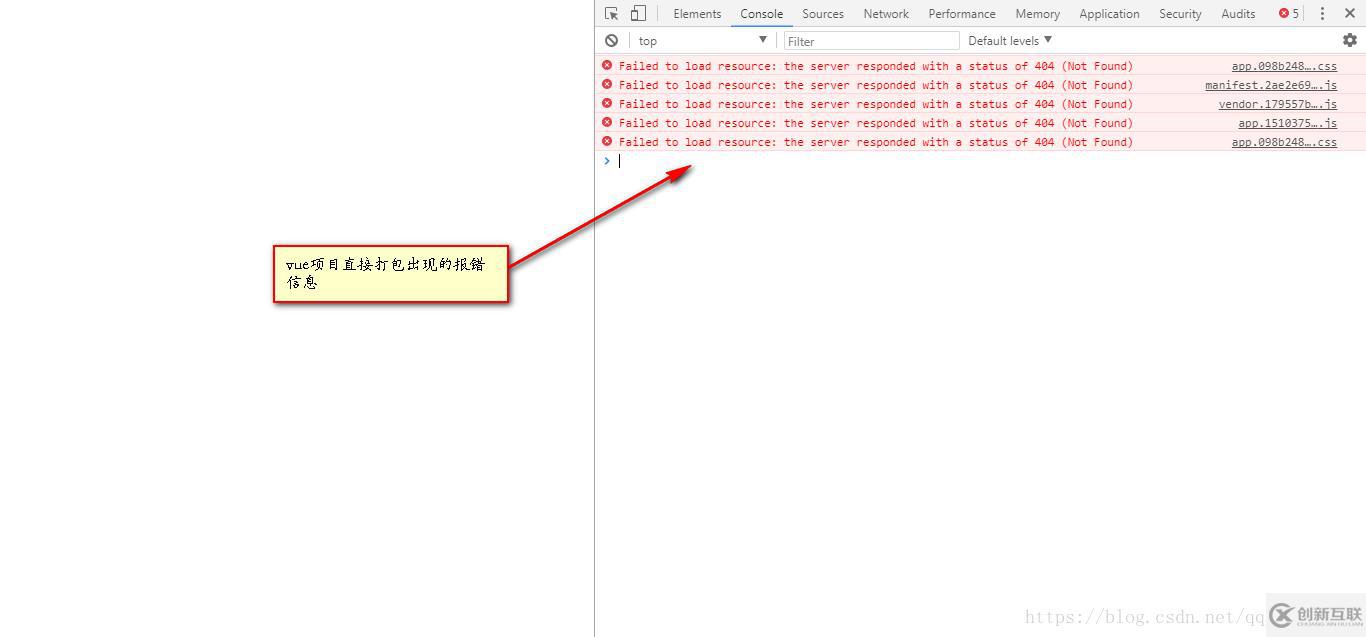Toggle the device toolbar icon

638,13
